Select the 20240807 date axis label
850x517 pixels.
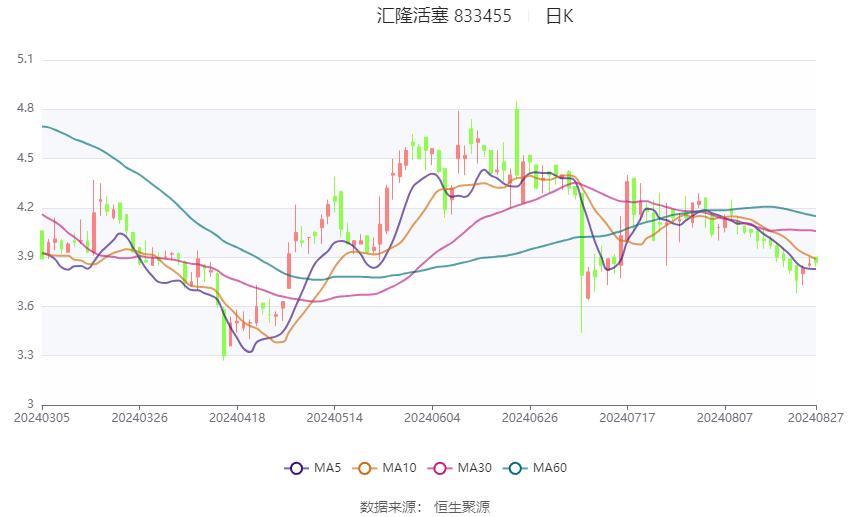coord(725,418)
